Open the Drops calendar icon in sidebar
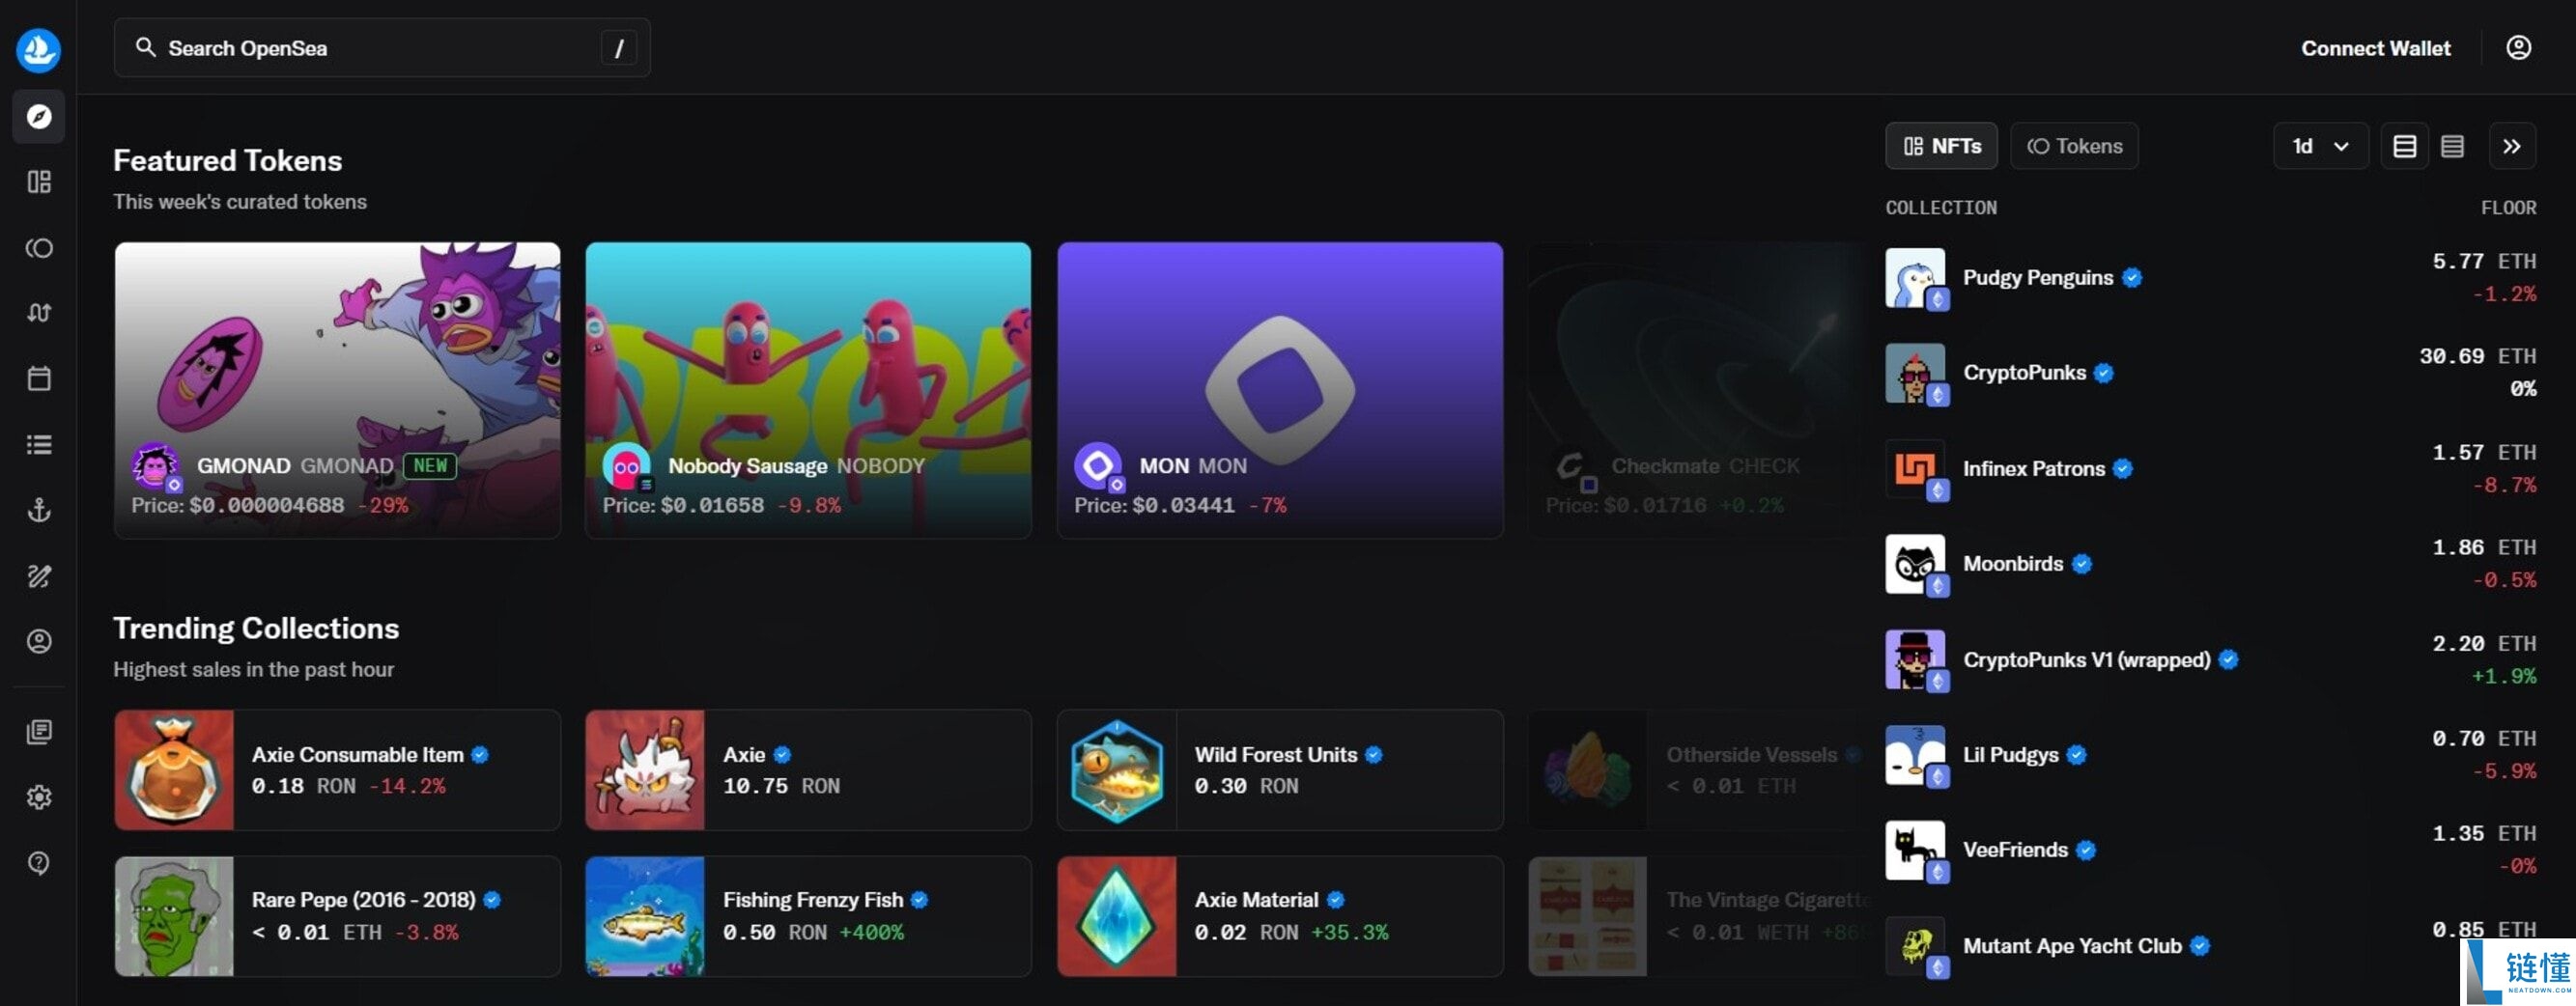The height and width of the screenshot is (1006, 2576). [x=39, y=379]
